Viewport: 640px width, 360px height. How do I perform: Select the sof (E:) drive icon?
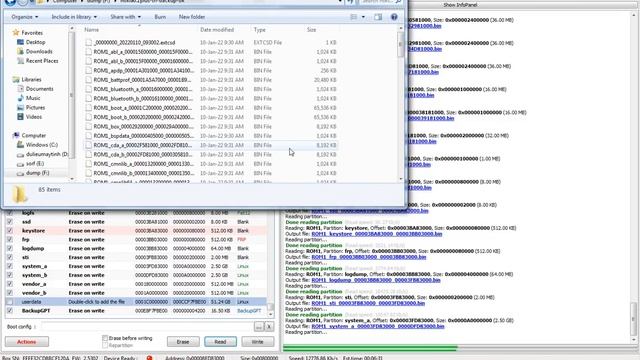[x=20, y=164]
